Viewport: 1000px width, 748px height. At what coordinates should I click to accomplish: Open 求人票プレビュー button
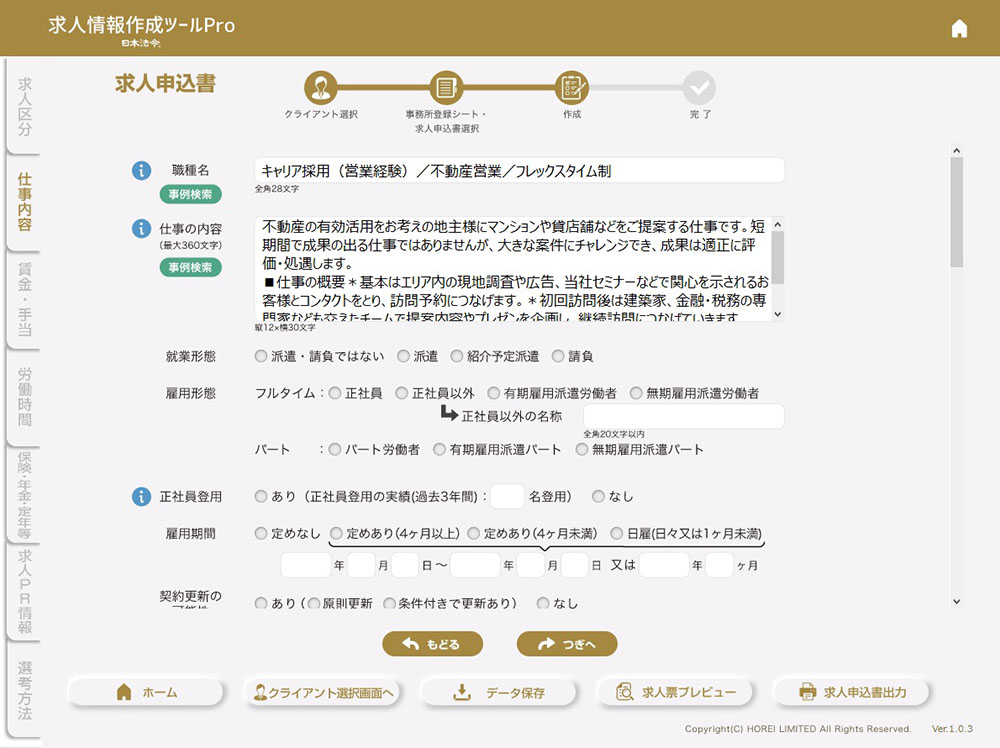(x=675, y=693)
